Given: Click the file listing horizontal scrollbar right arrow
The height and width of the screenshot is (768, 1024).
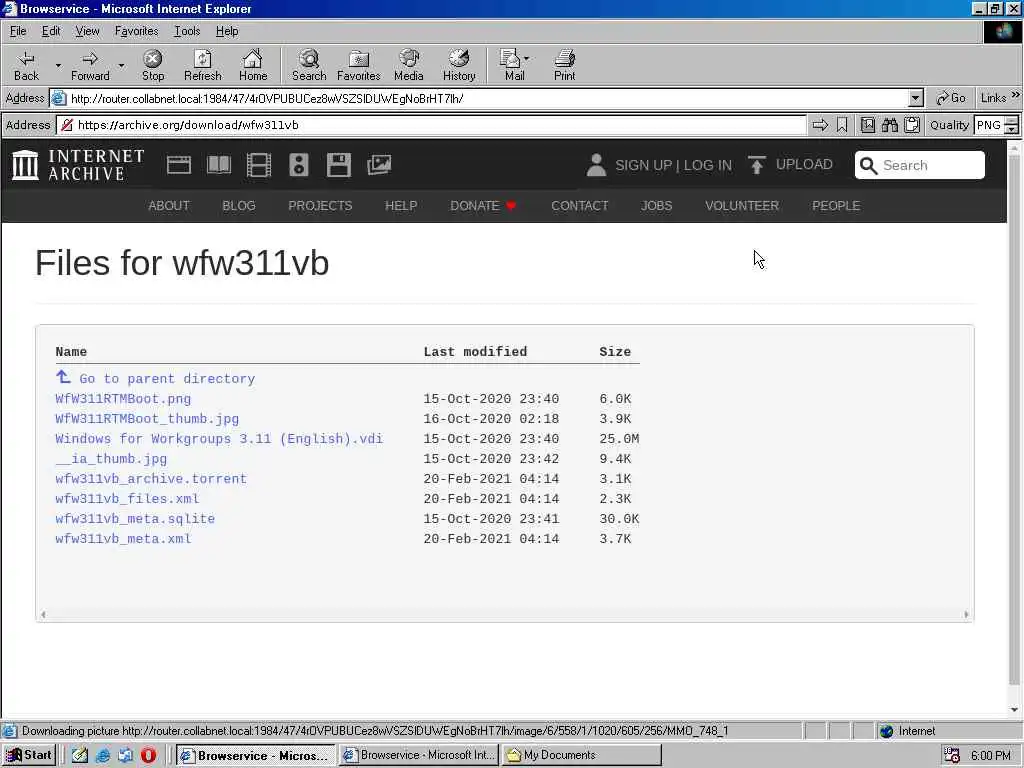Looking at the screenshot, I should pyautogui.click(x=967, y=615).
